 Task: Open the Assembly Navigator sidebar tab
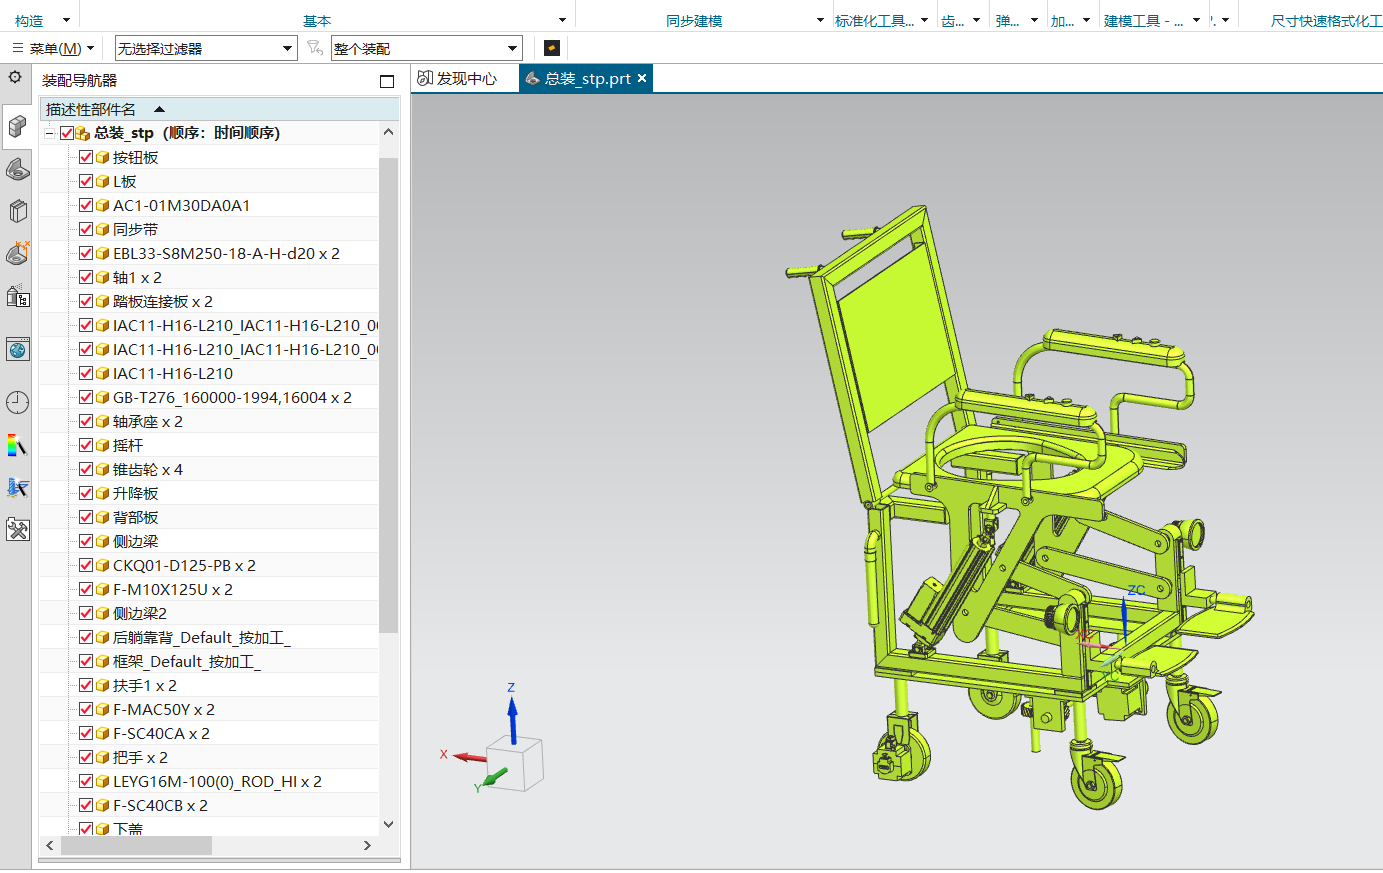tap(17, 126)
